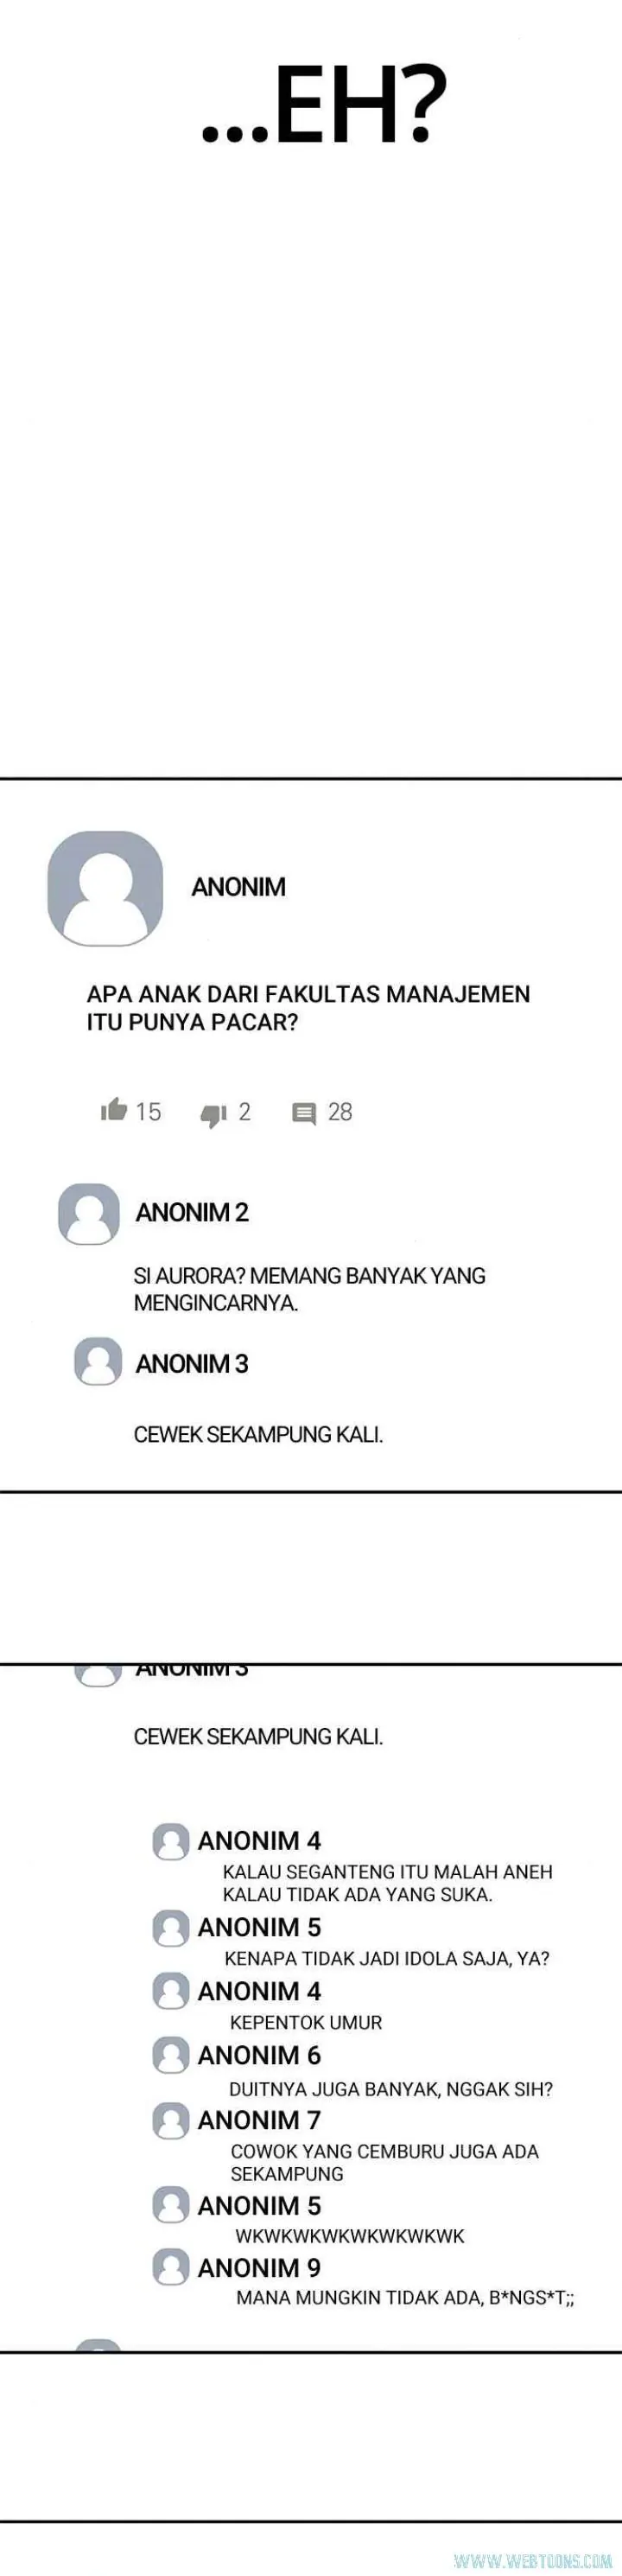Viewport: 622px width, 2576px height.
Task: Click the like count 15
Action: [x=148, y=1111]
